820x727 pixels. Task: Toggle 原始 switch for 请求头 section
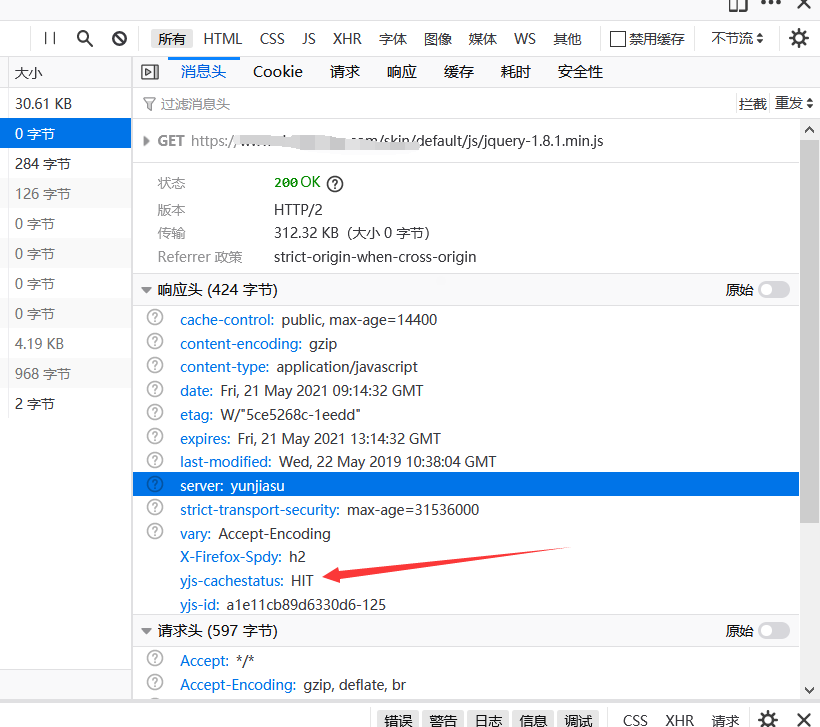773,631
